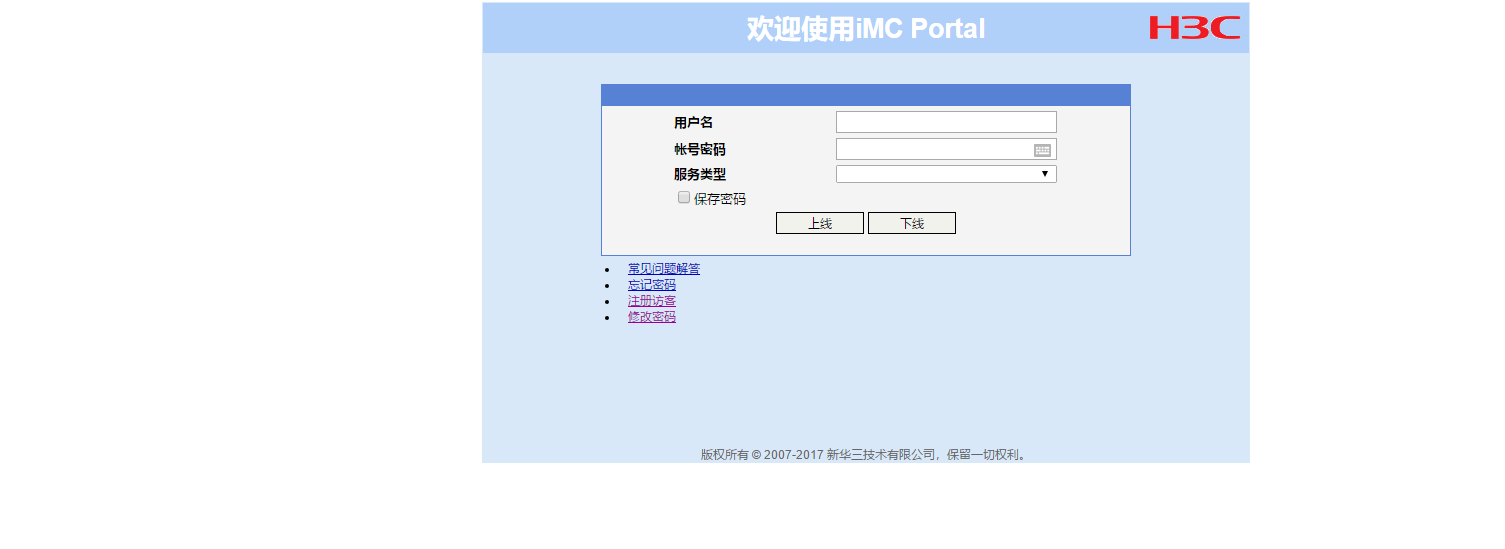Click the 版权所有 copyright footer text

click(x=865, y=455)
